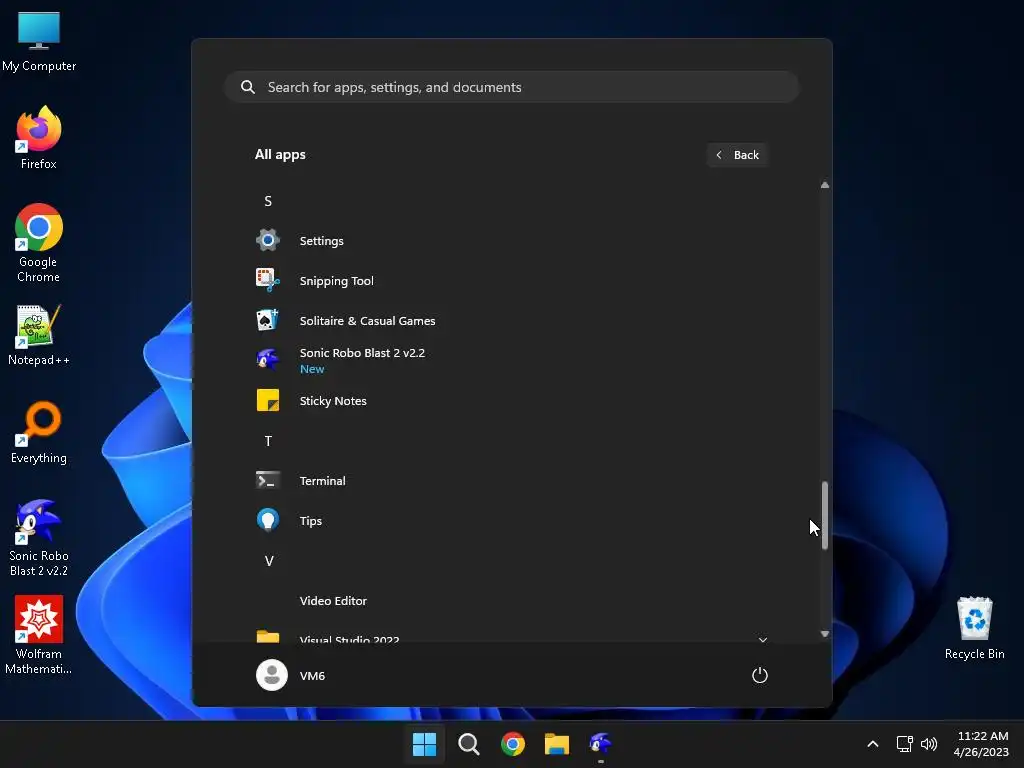Click Back button in All apps
Image resolution: width=1024 pixels, height=768 pixels.
tap(737, 155)
